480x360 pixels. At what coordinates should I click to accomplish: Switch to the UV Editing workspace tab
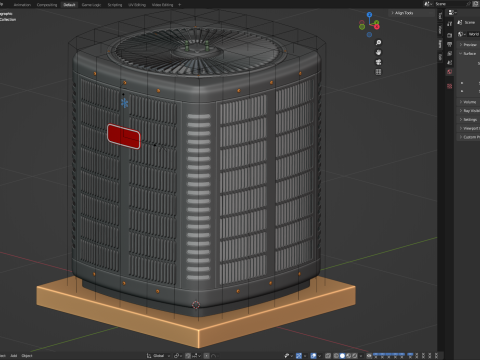(x=137, y=5)
